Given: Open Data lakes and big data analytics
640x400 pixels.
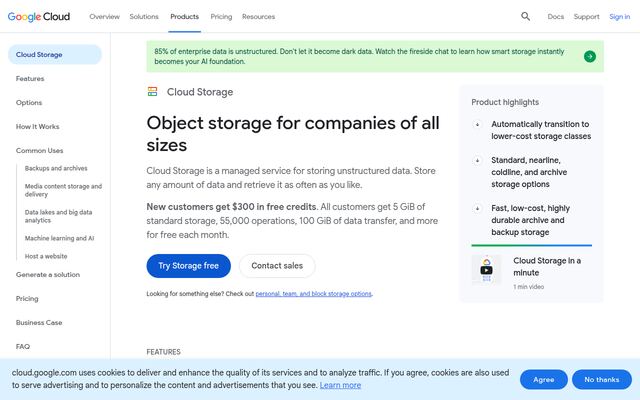Looking at the screenshot, I should [x=58, y=216].
